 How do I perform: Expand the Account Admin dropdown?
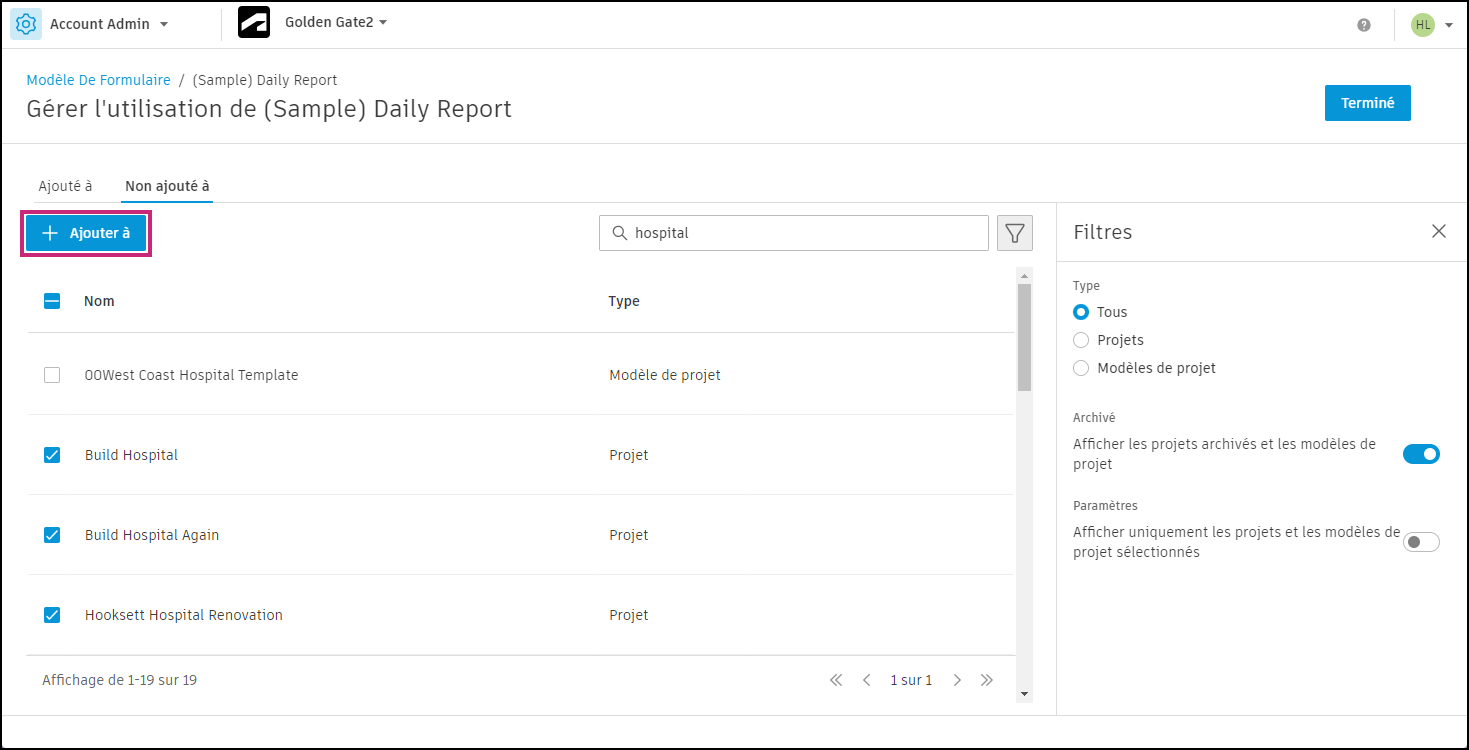click(x=164, y=24)
